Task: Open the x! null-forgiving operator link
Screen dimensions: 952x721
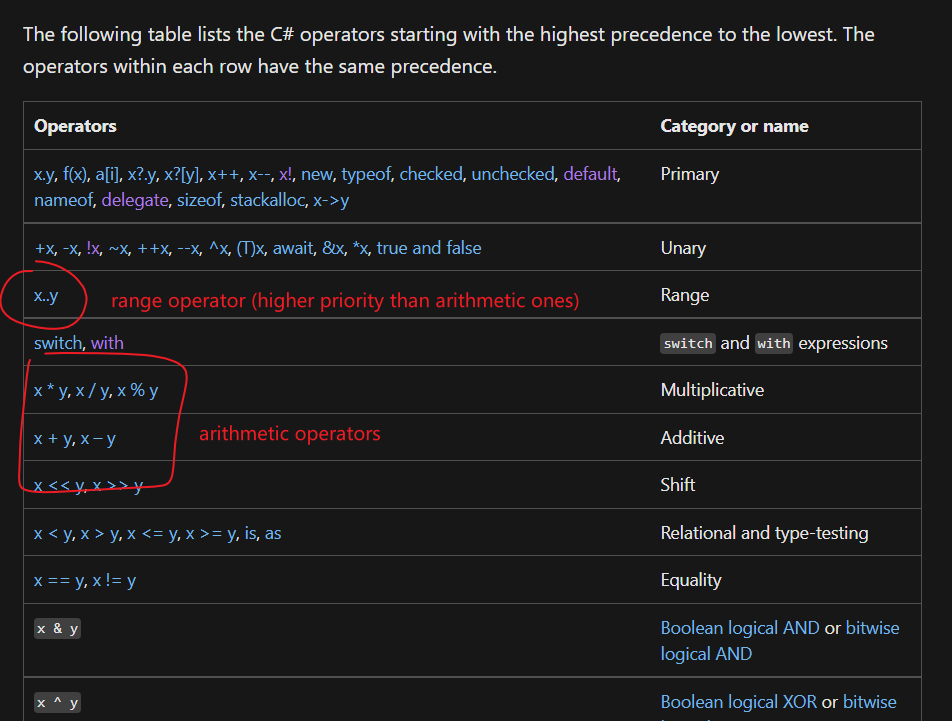Action: (x=285, y=175)
